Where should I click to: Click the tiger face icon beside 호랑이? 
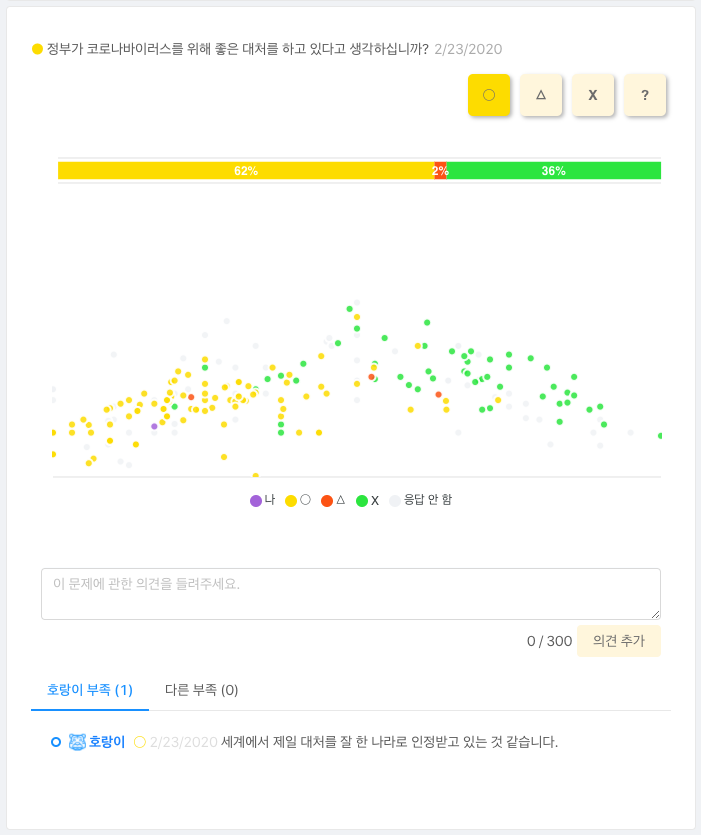pos(77,742)
